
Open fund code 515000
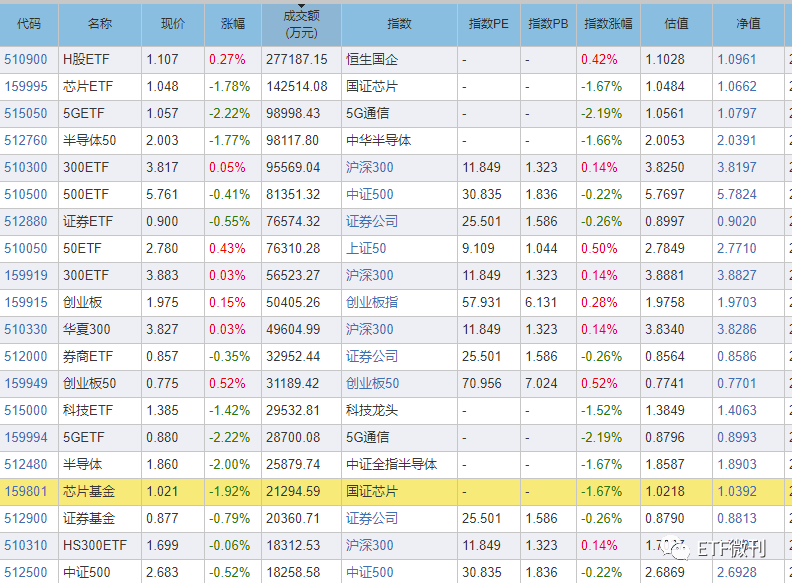[26, 410]
